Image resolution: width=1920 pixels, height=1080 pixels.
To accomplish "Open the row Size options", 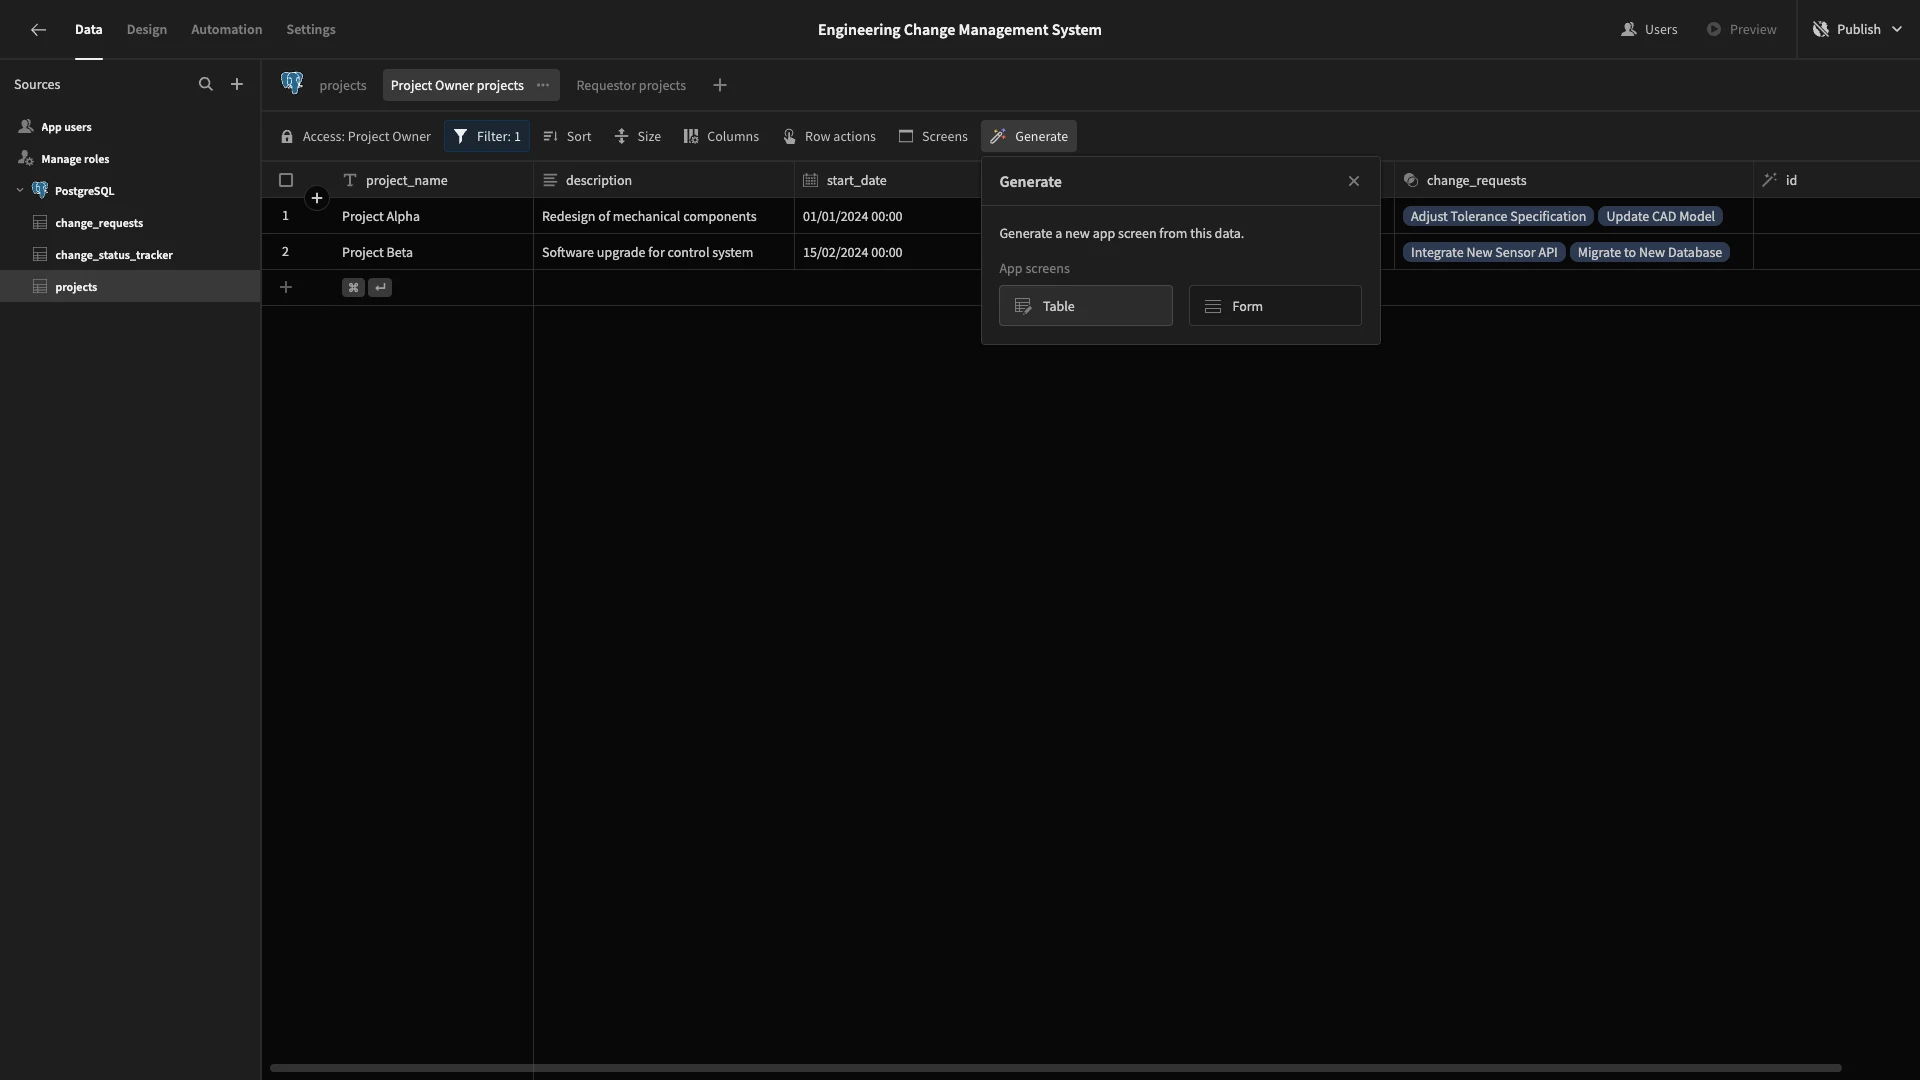I will 637,137.
